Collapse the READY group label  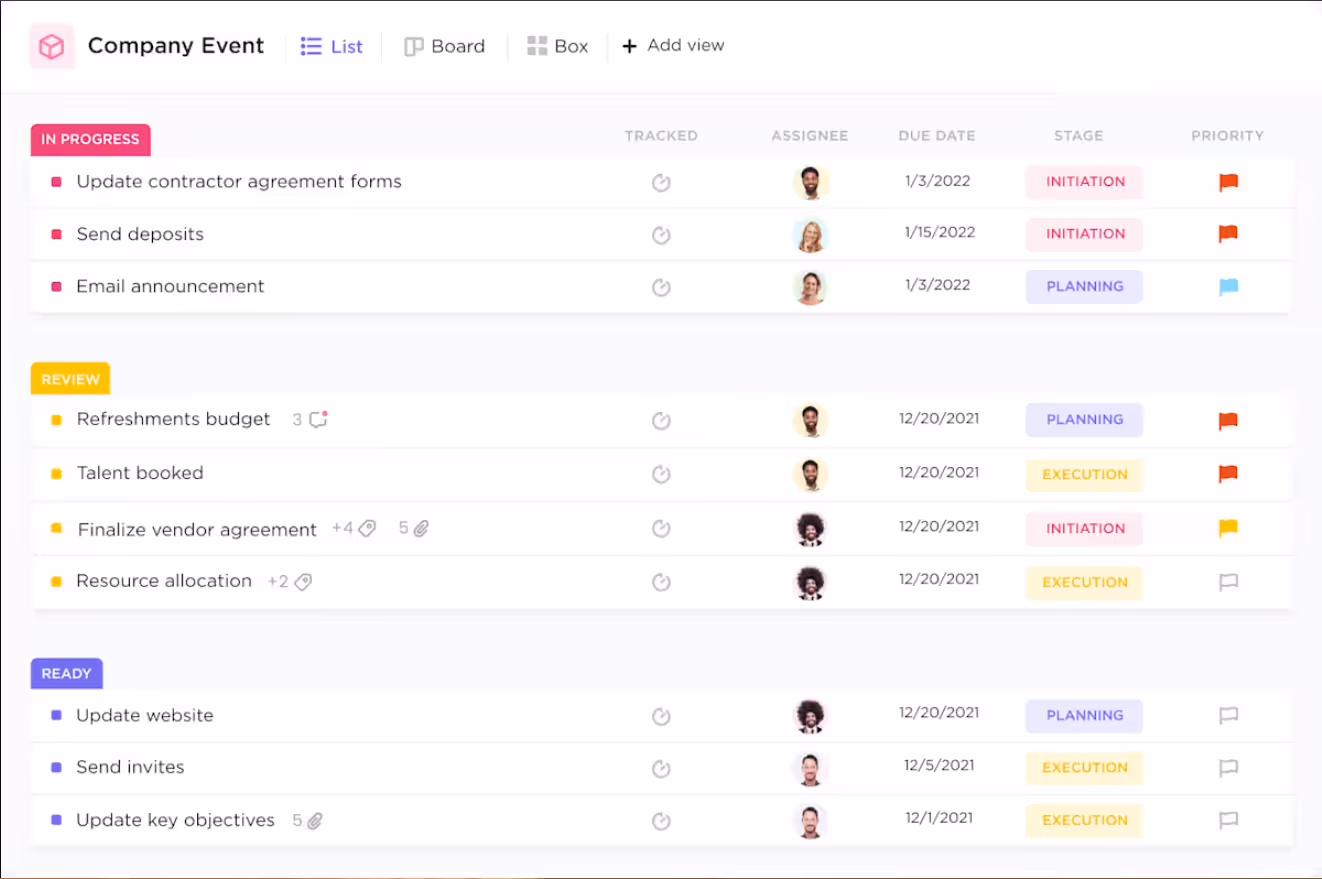click(x=66, y=674)
